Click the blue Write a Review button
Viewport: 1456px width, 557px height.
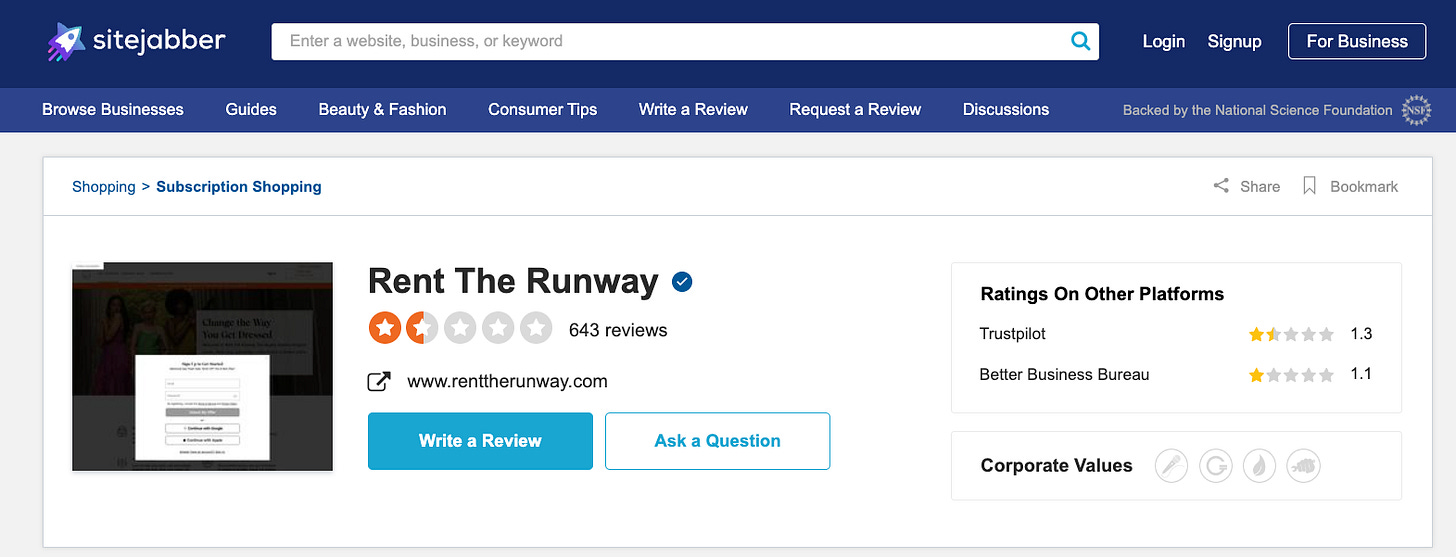(x=480, y=441)
